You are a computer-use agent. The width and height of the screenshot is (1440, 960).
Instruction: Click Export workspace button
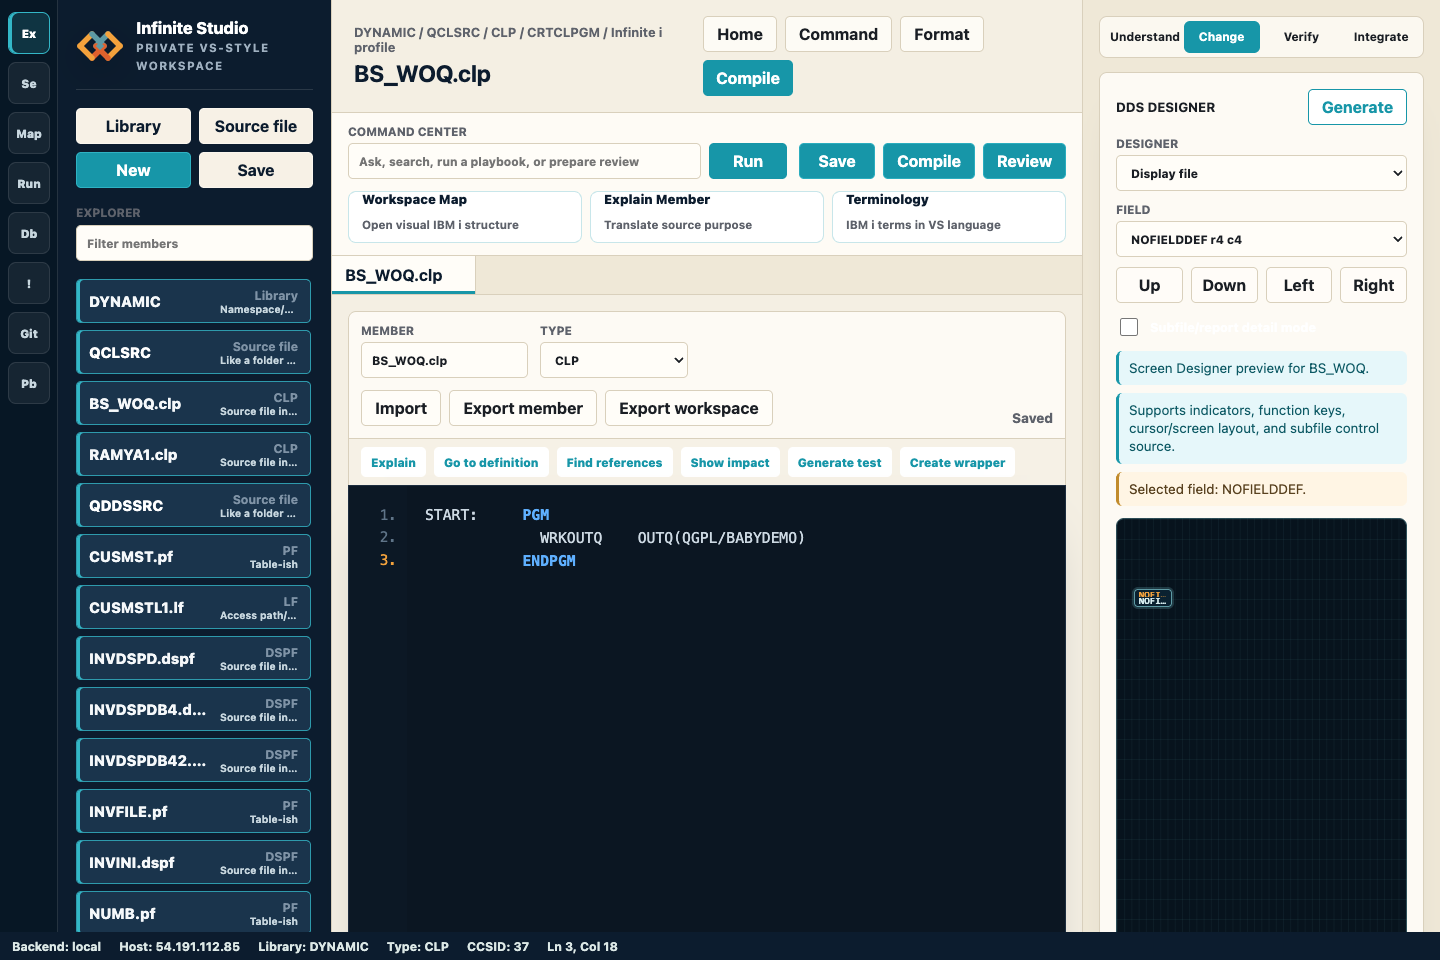pyautogui.click(x=689, y=408)
